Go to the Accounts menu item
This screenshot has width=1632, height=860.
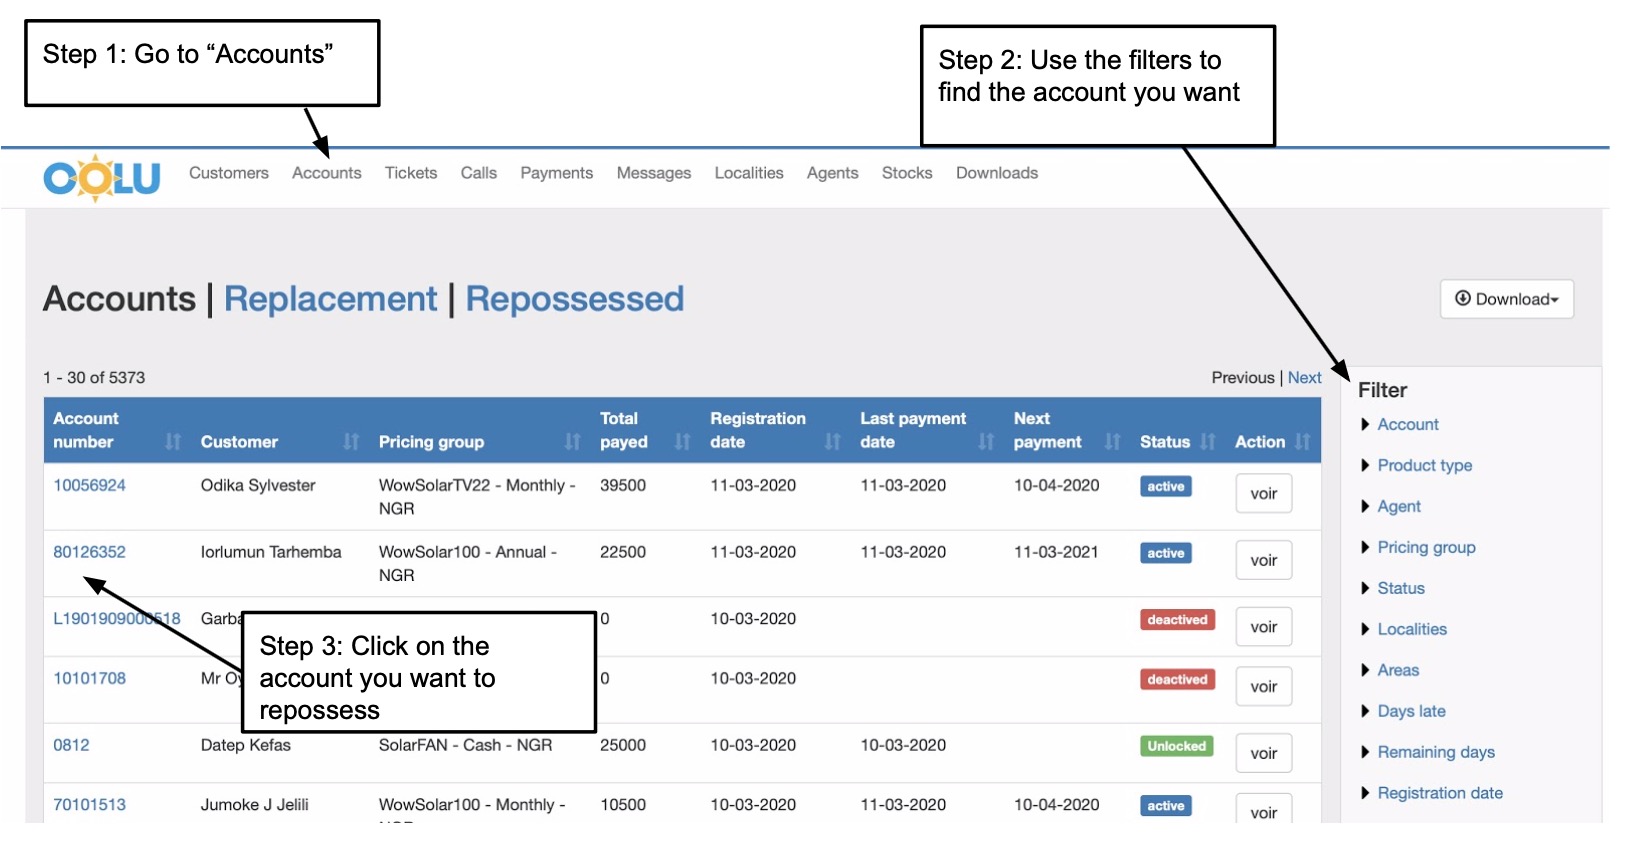coord(326,173)
